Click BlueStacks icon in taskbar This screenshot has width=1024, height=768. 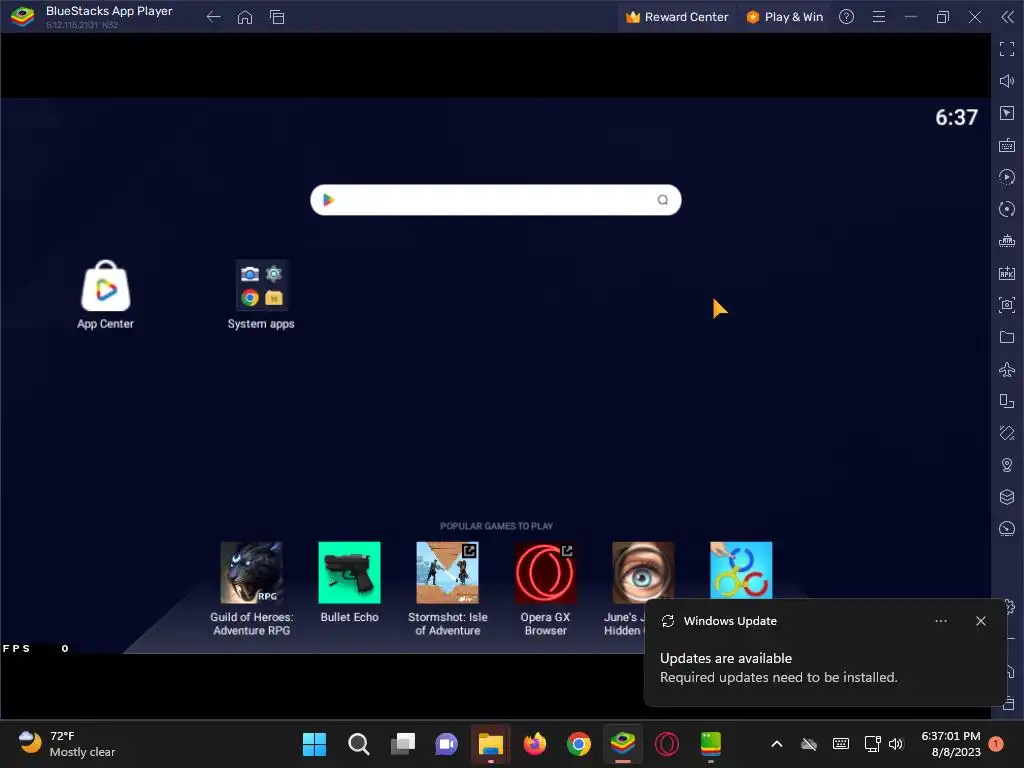click(x=623, y=744)
